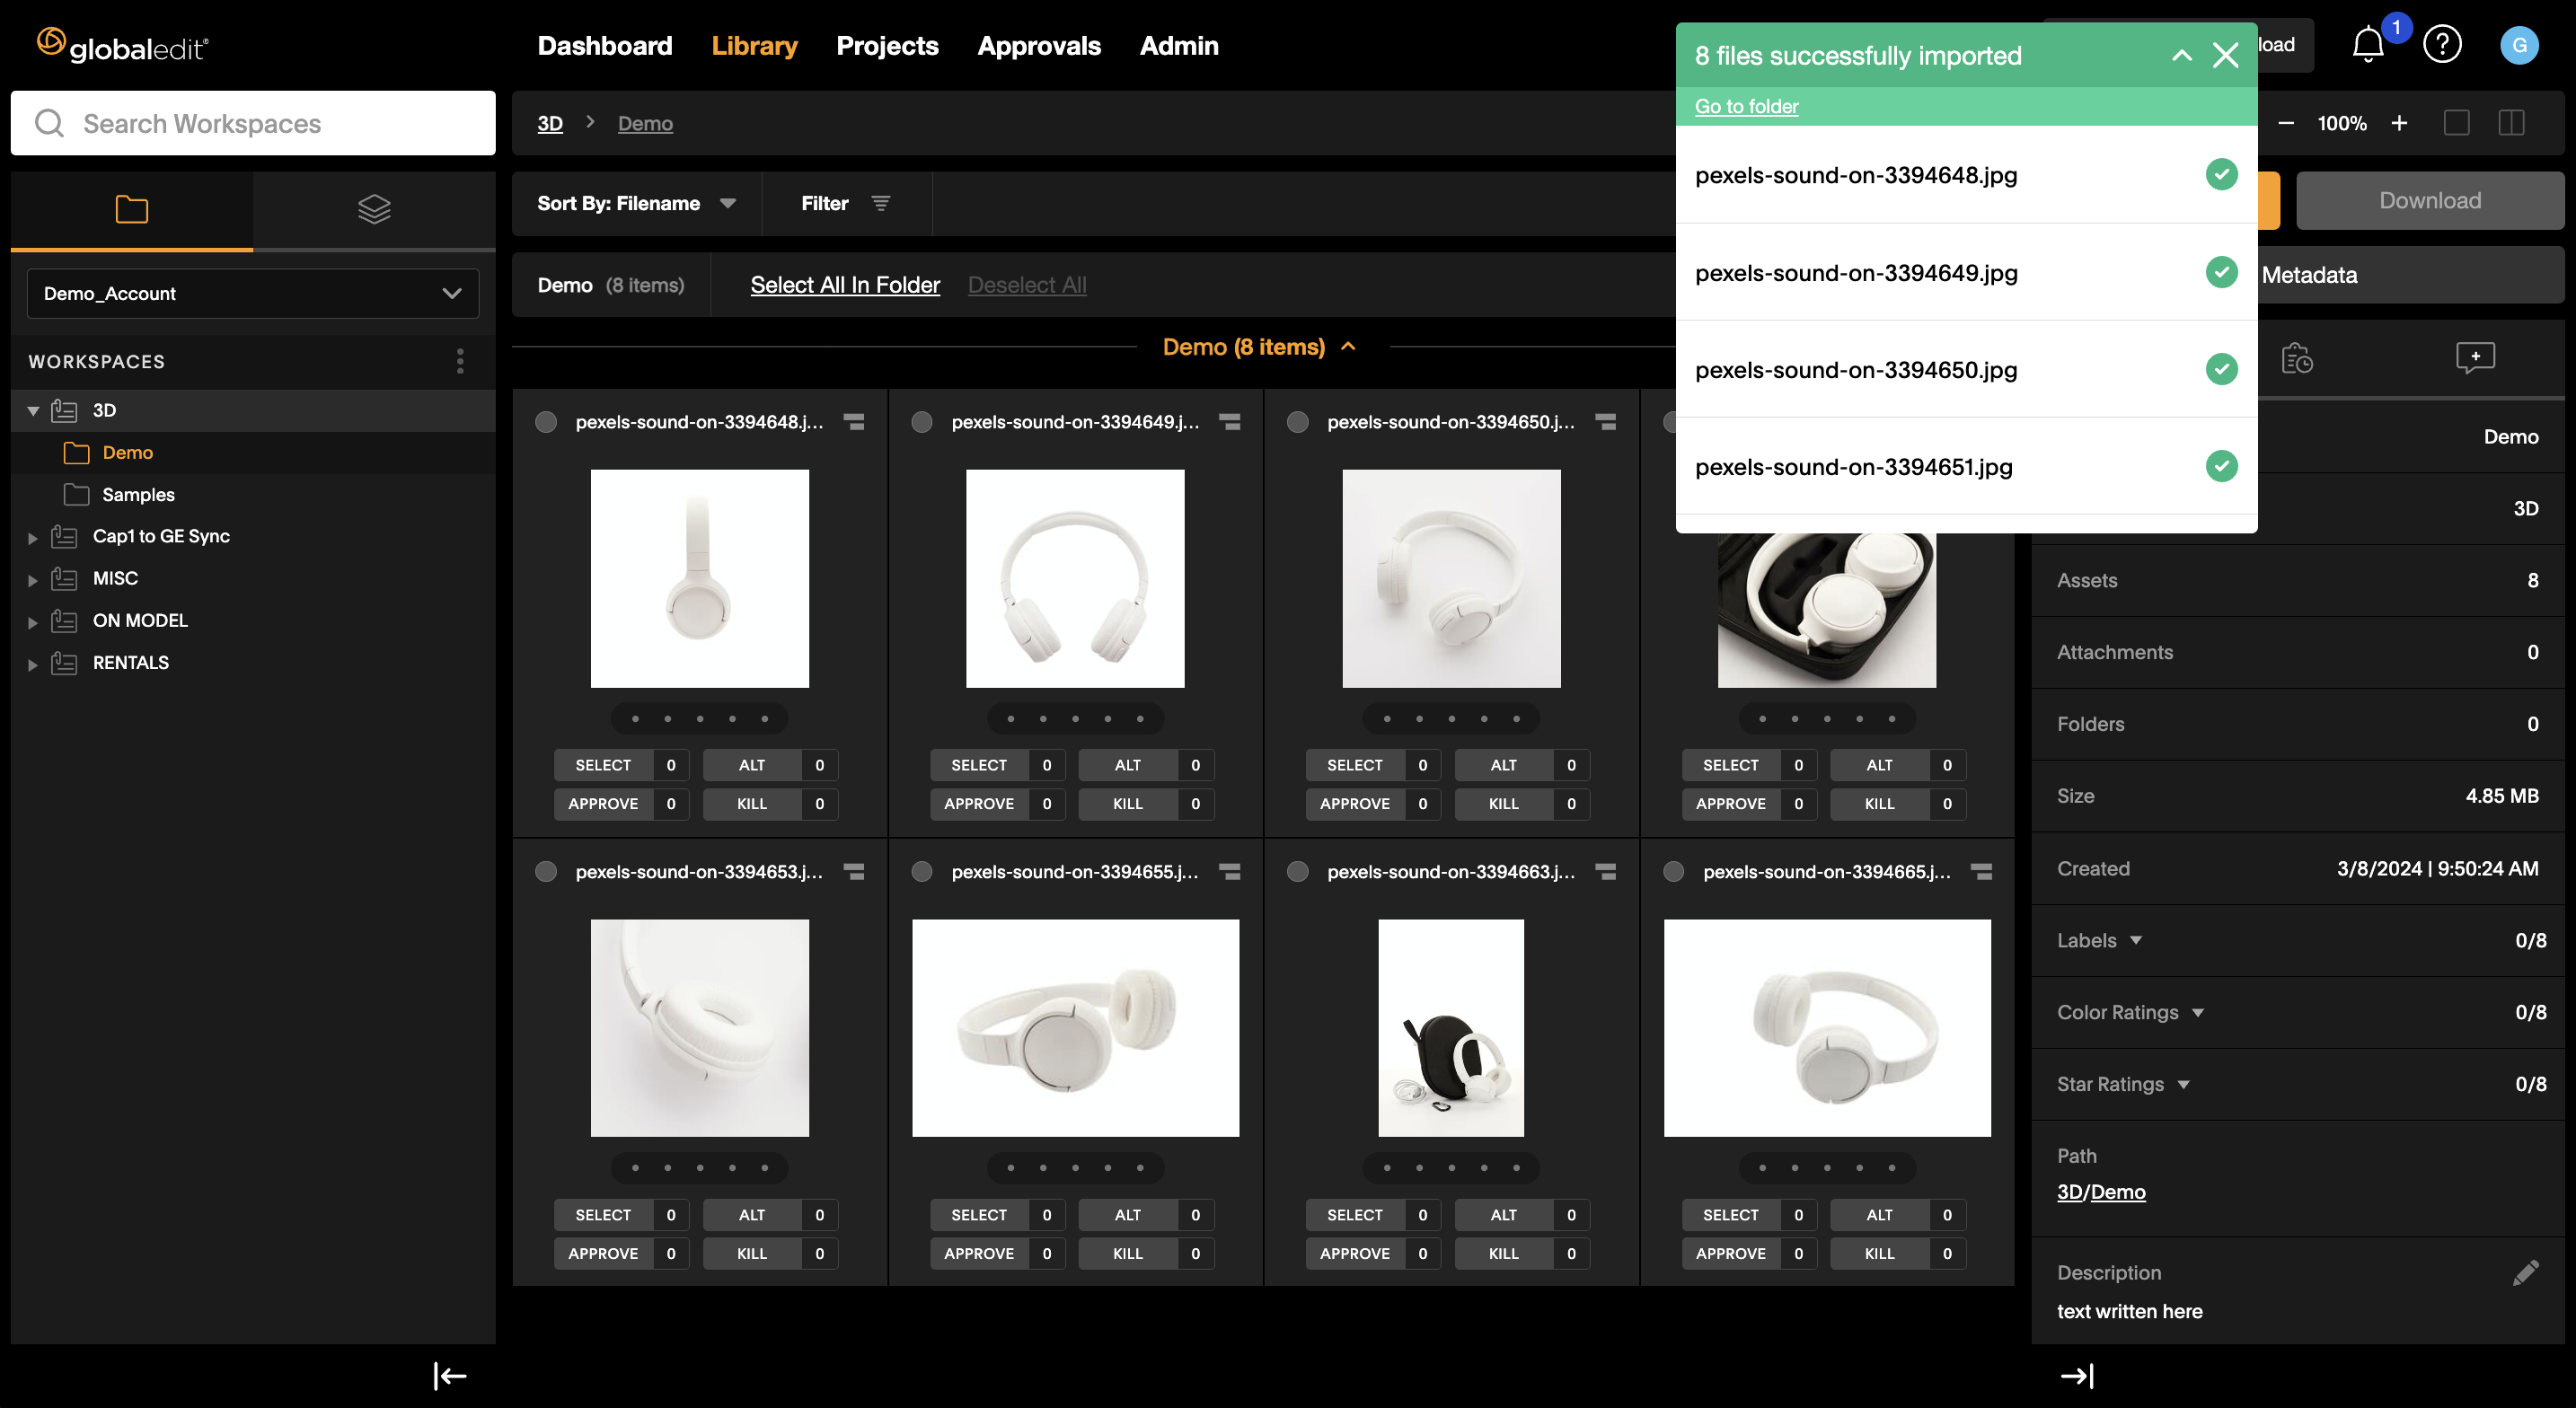
Task: Open thumbnail of pexels-sound-on-3394663
Action: [x=1451, y=1028]
